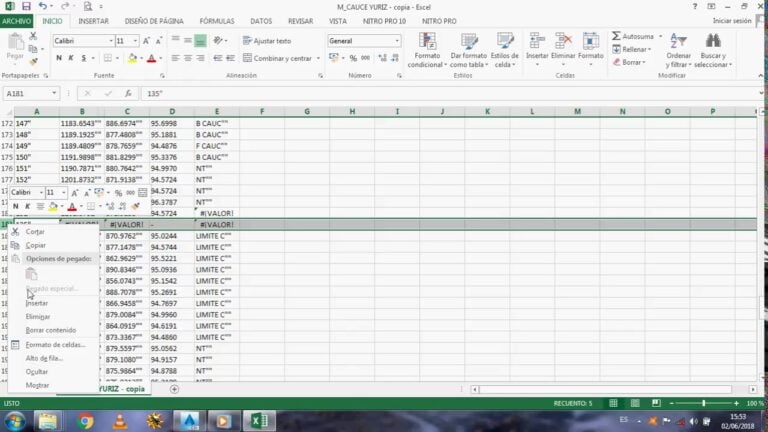Center text horizontally in ribbon
The width and height of the screenshot is (768, 432).
pos(188,58)
